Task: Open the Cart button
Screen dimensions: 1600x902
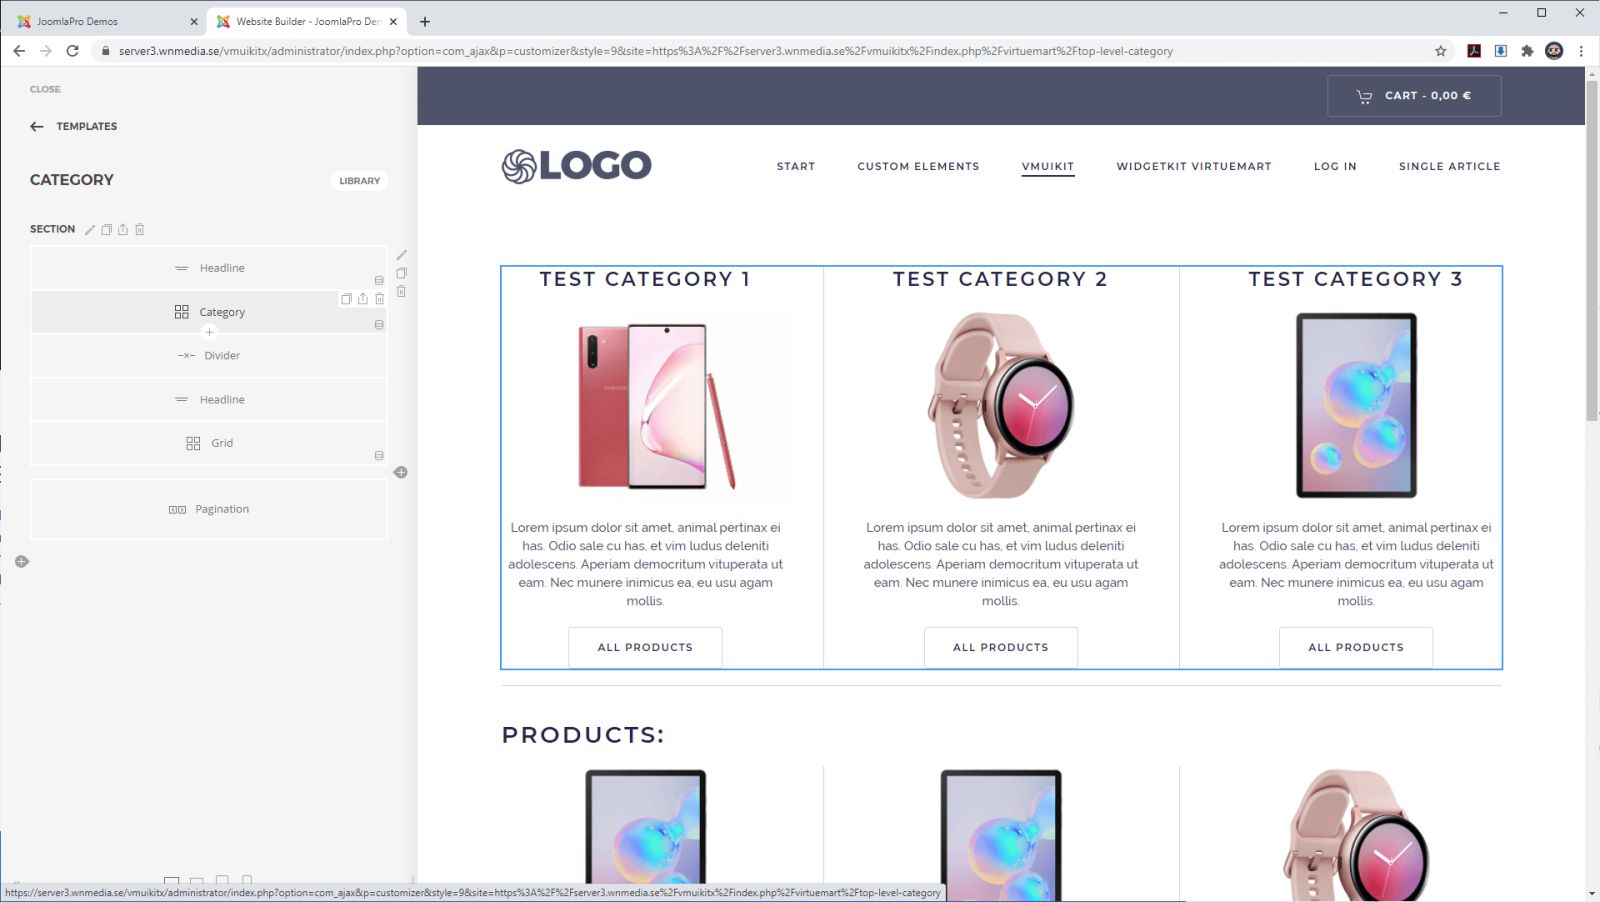Action: pyautogui.click(x=1414, y=96)
